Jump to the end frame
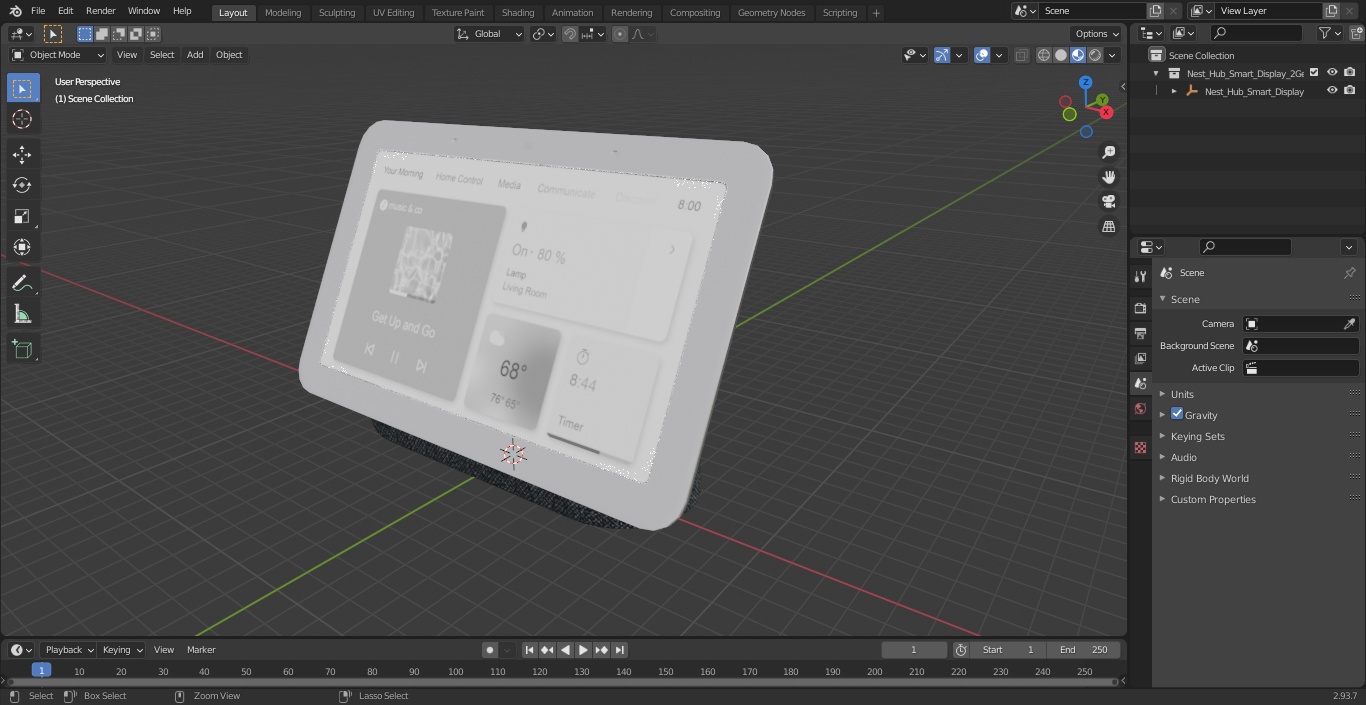1366x705 pixels. pos(620,650)
